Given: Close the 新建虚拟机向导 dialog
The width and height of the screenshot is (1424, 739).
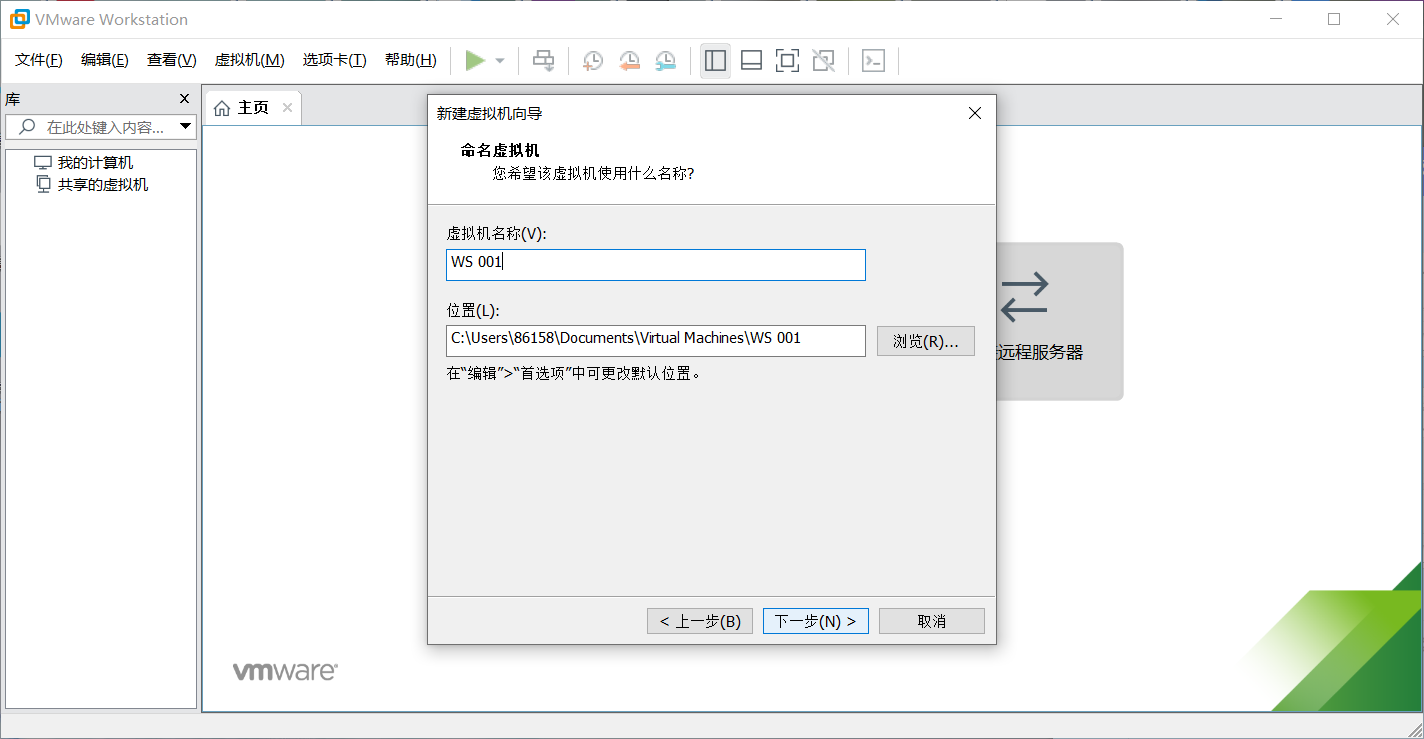Looking at the screenshot, I should point(975,114).
